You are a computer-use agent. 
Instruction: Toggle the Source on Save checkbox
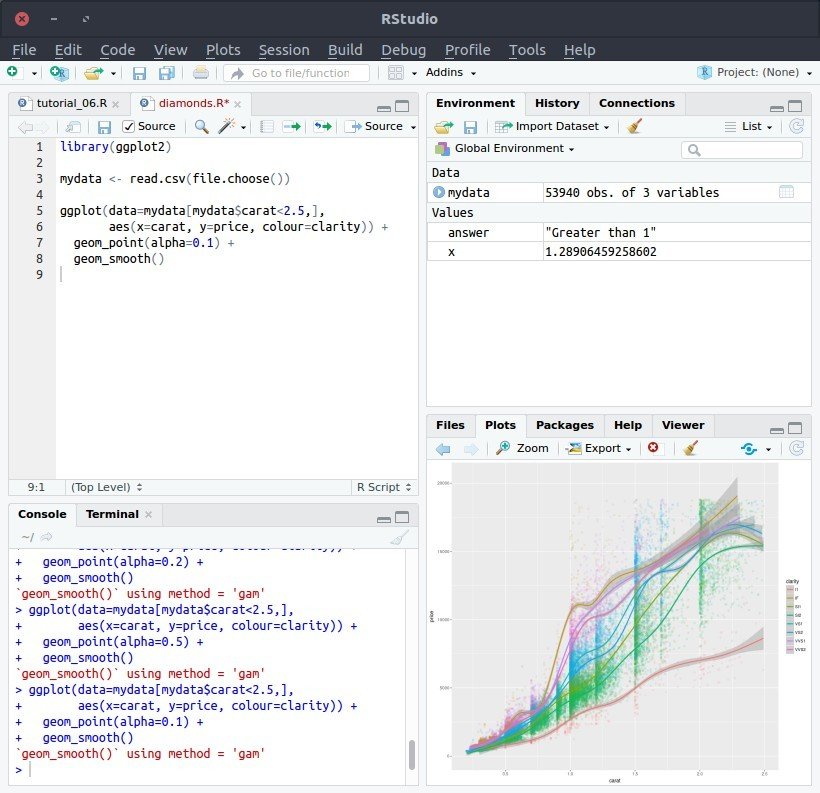click(x=128, y=127)
